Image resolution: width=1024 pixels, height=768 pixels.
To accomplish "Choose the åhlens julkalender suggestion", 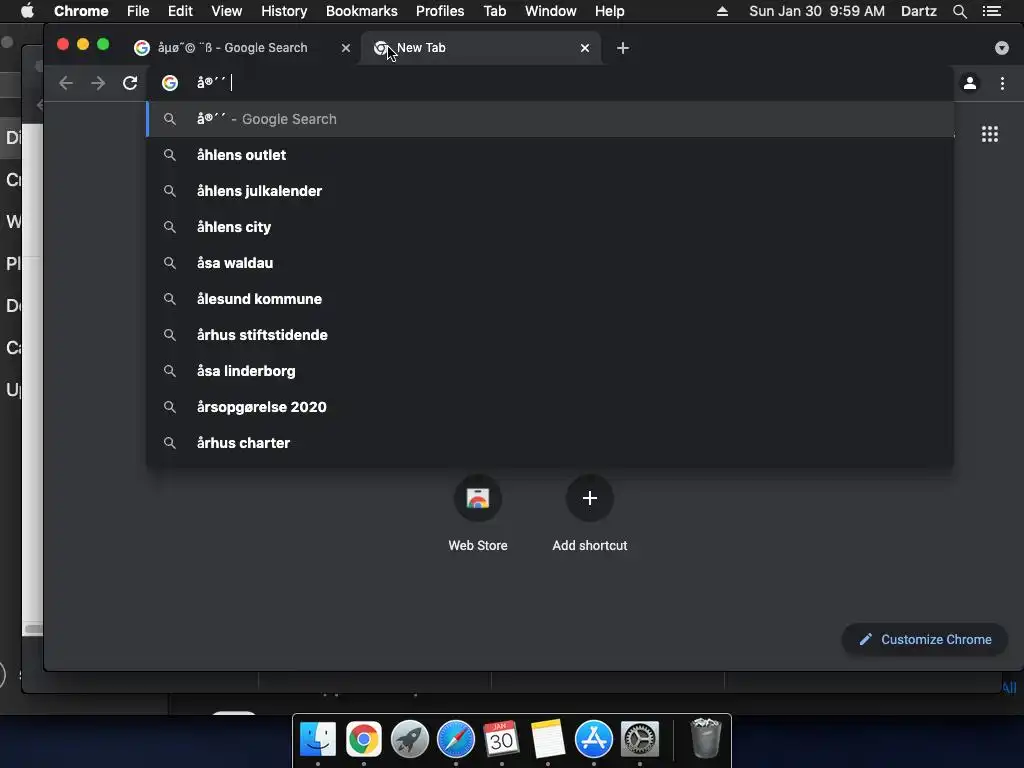I will click(550, 191).
